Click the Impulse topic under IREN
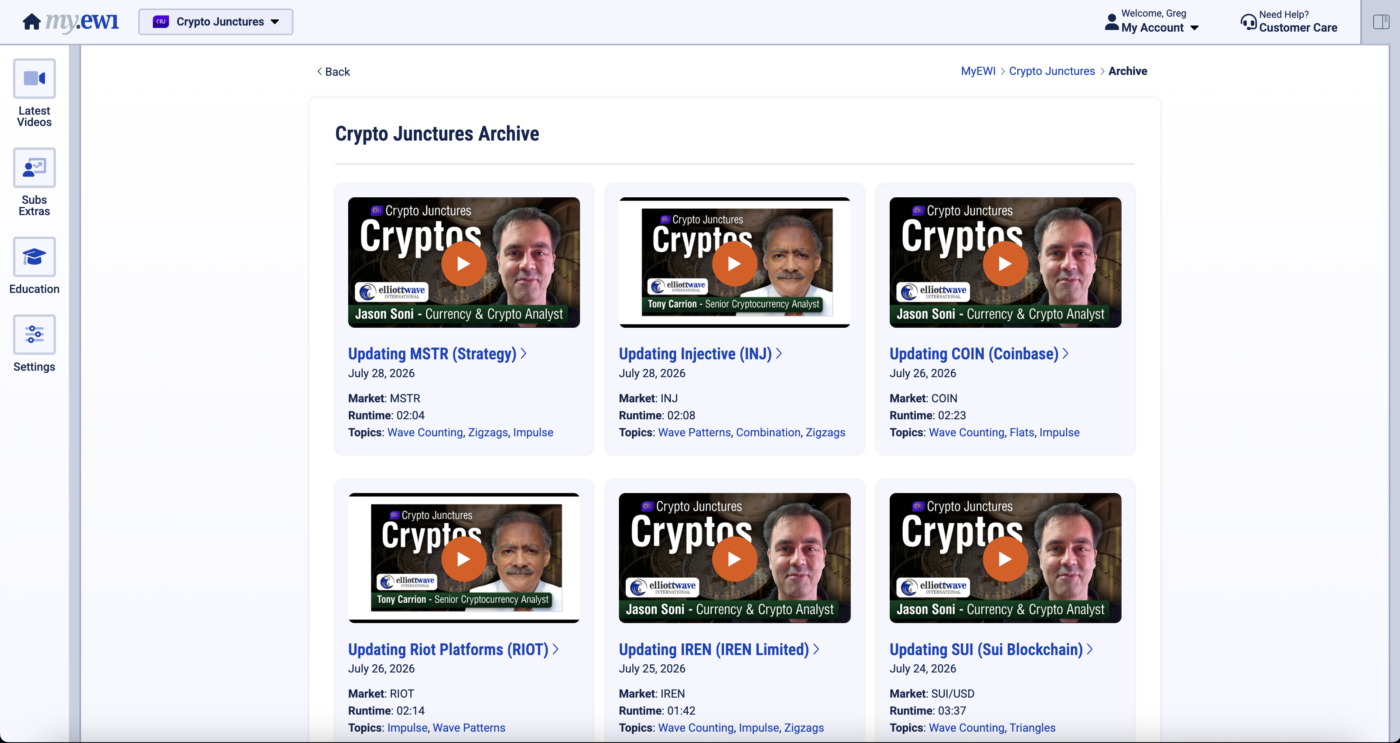Viewport: 1400px width, 743px height. pos(759,728)
